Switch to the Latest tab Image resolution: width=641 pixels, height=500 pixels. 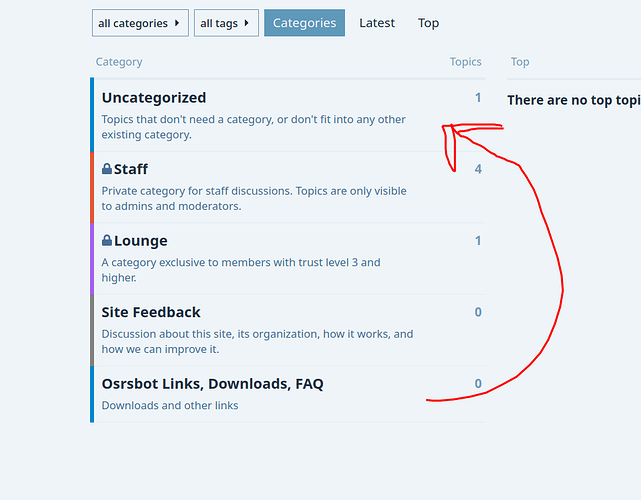click(x=377, y=23)
